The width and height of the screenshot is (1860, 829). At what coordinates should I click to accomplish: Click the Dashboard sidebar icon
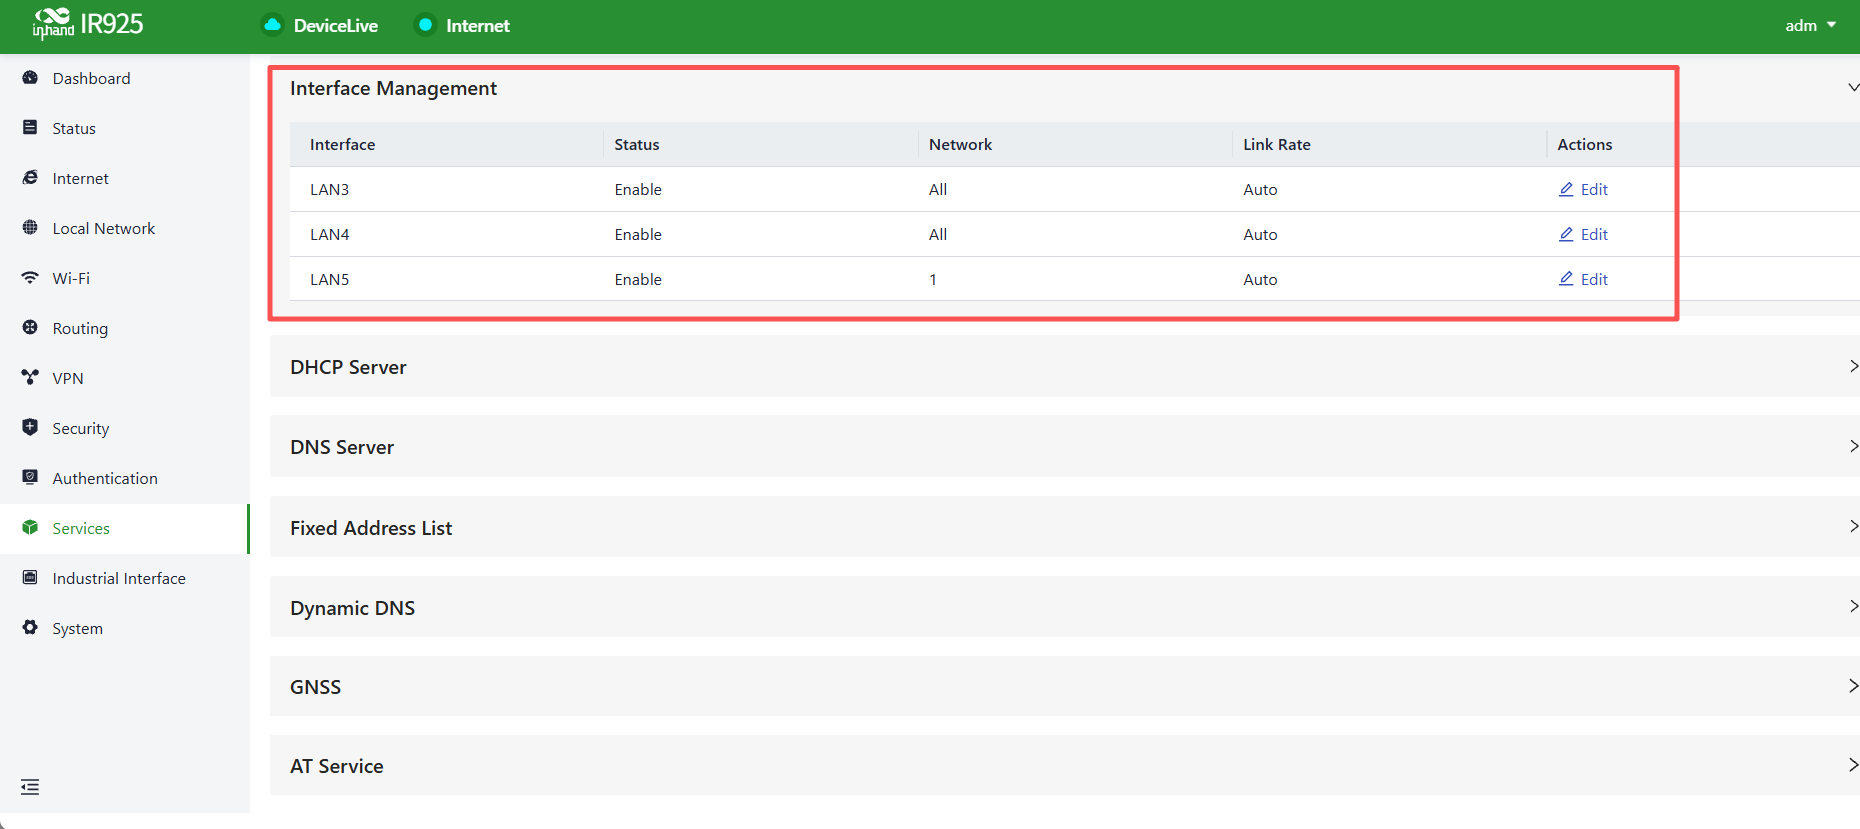pyautogui.click(x=30, y=78)
